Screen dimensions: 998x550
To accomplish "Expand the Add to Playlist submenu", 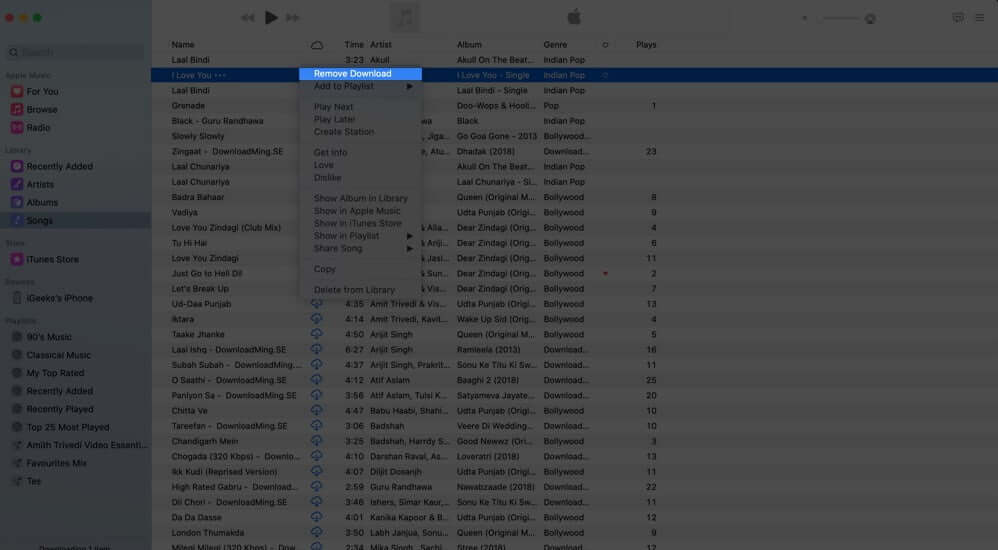I will pos(360,87).
